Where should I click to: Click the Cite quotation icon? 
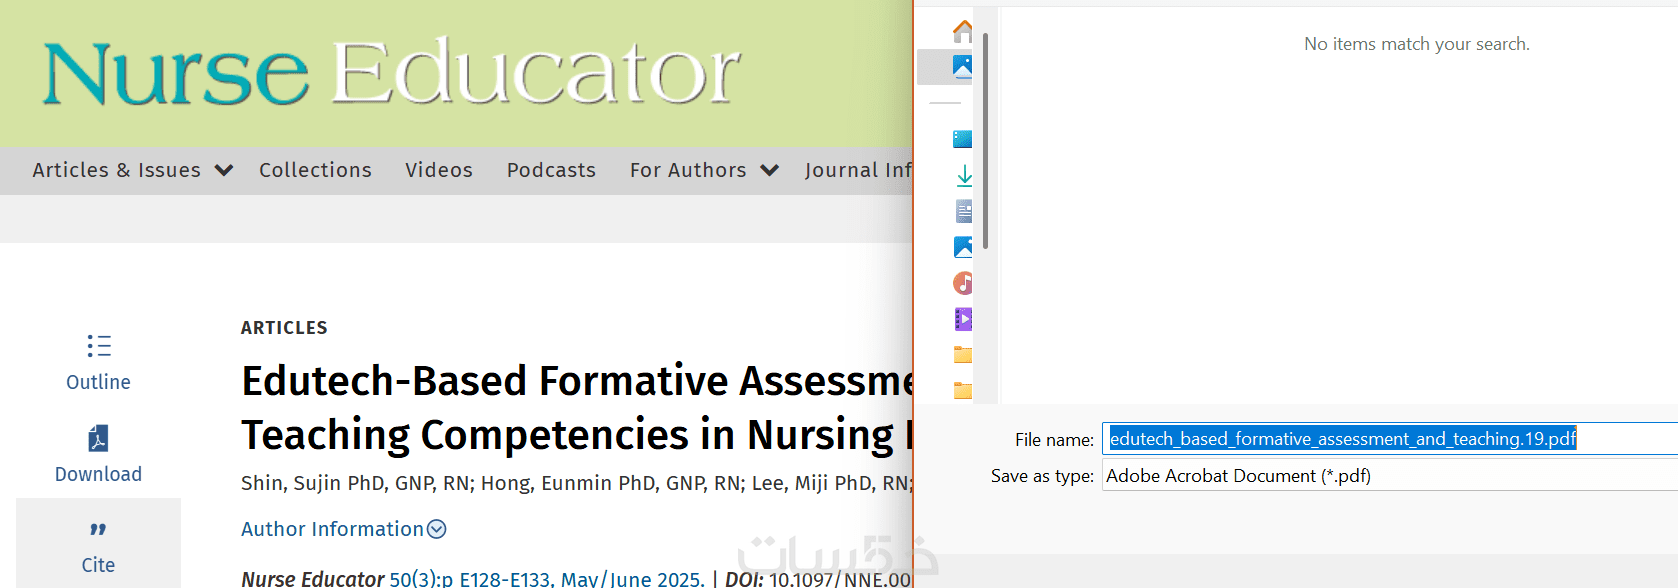[x=98, y=530]
